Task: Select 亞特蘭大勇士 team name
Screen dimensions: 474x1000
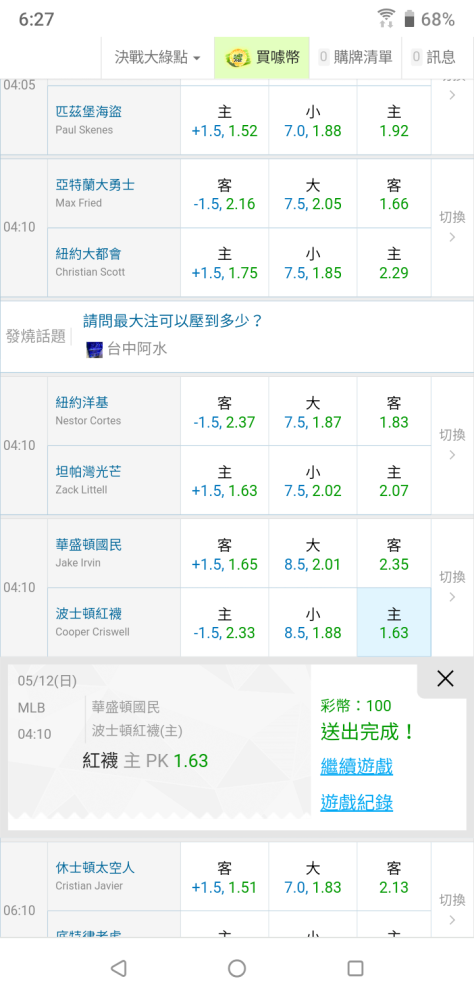Action: [95, 185]
